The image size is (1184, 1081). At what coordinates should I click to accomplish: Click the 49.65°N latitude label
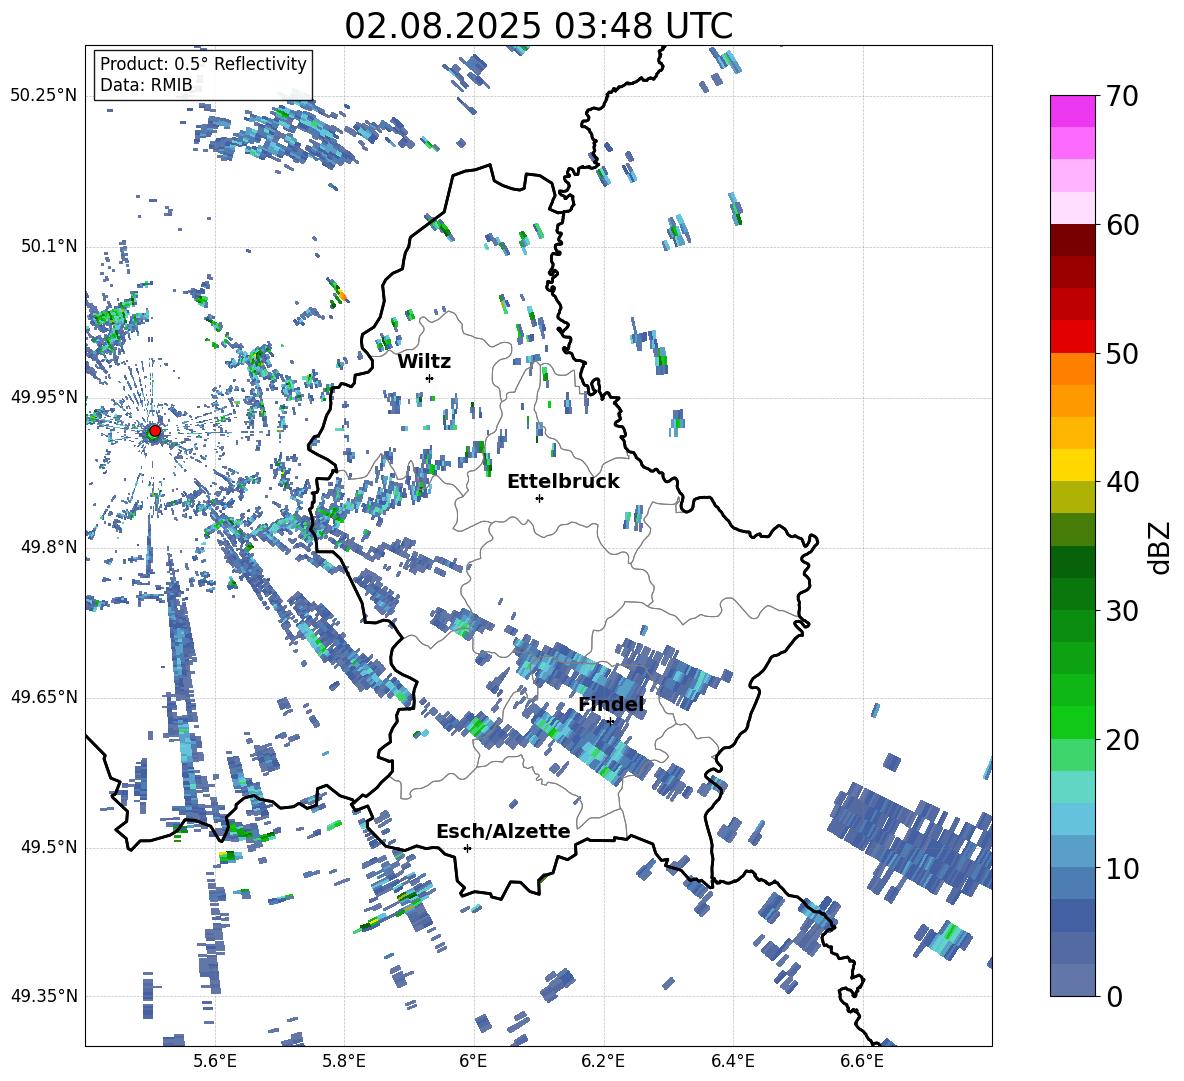(x=45, y=698)
